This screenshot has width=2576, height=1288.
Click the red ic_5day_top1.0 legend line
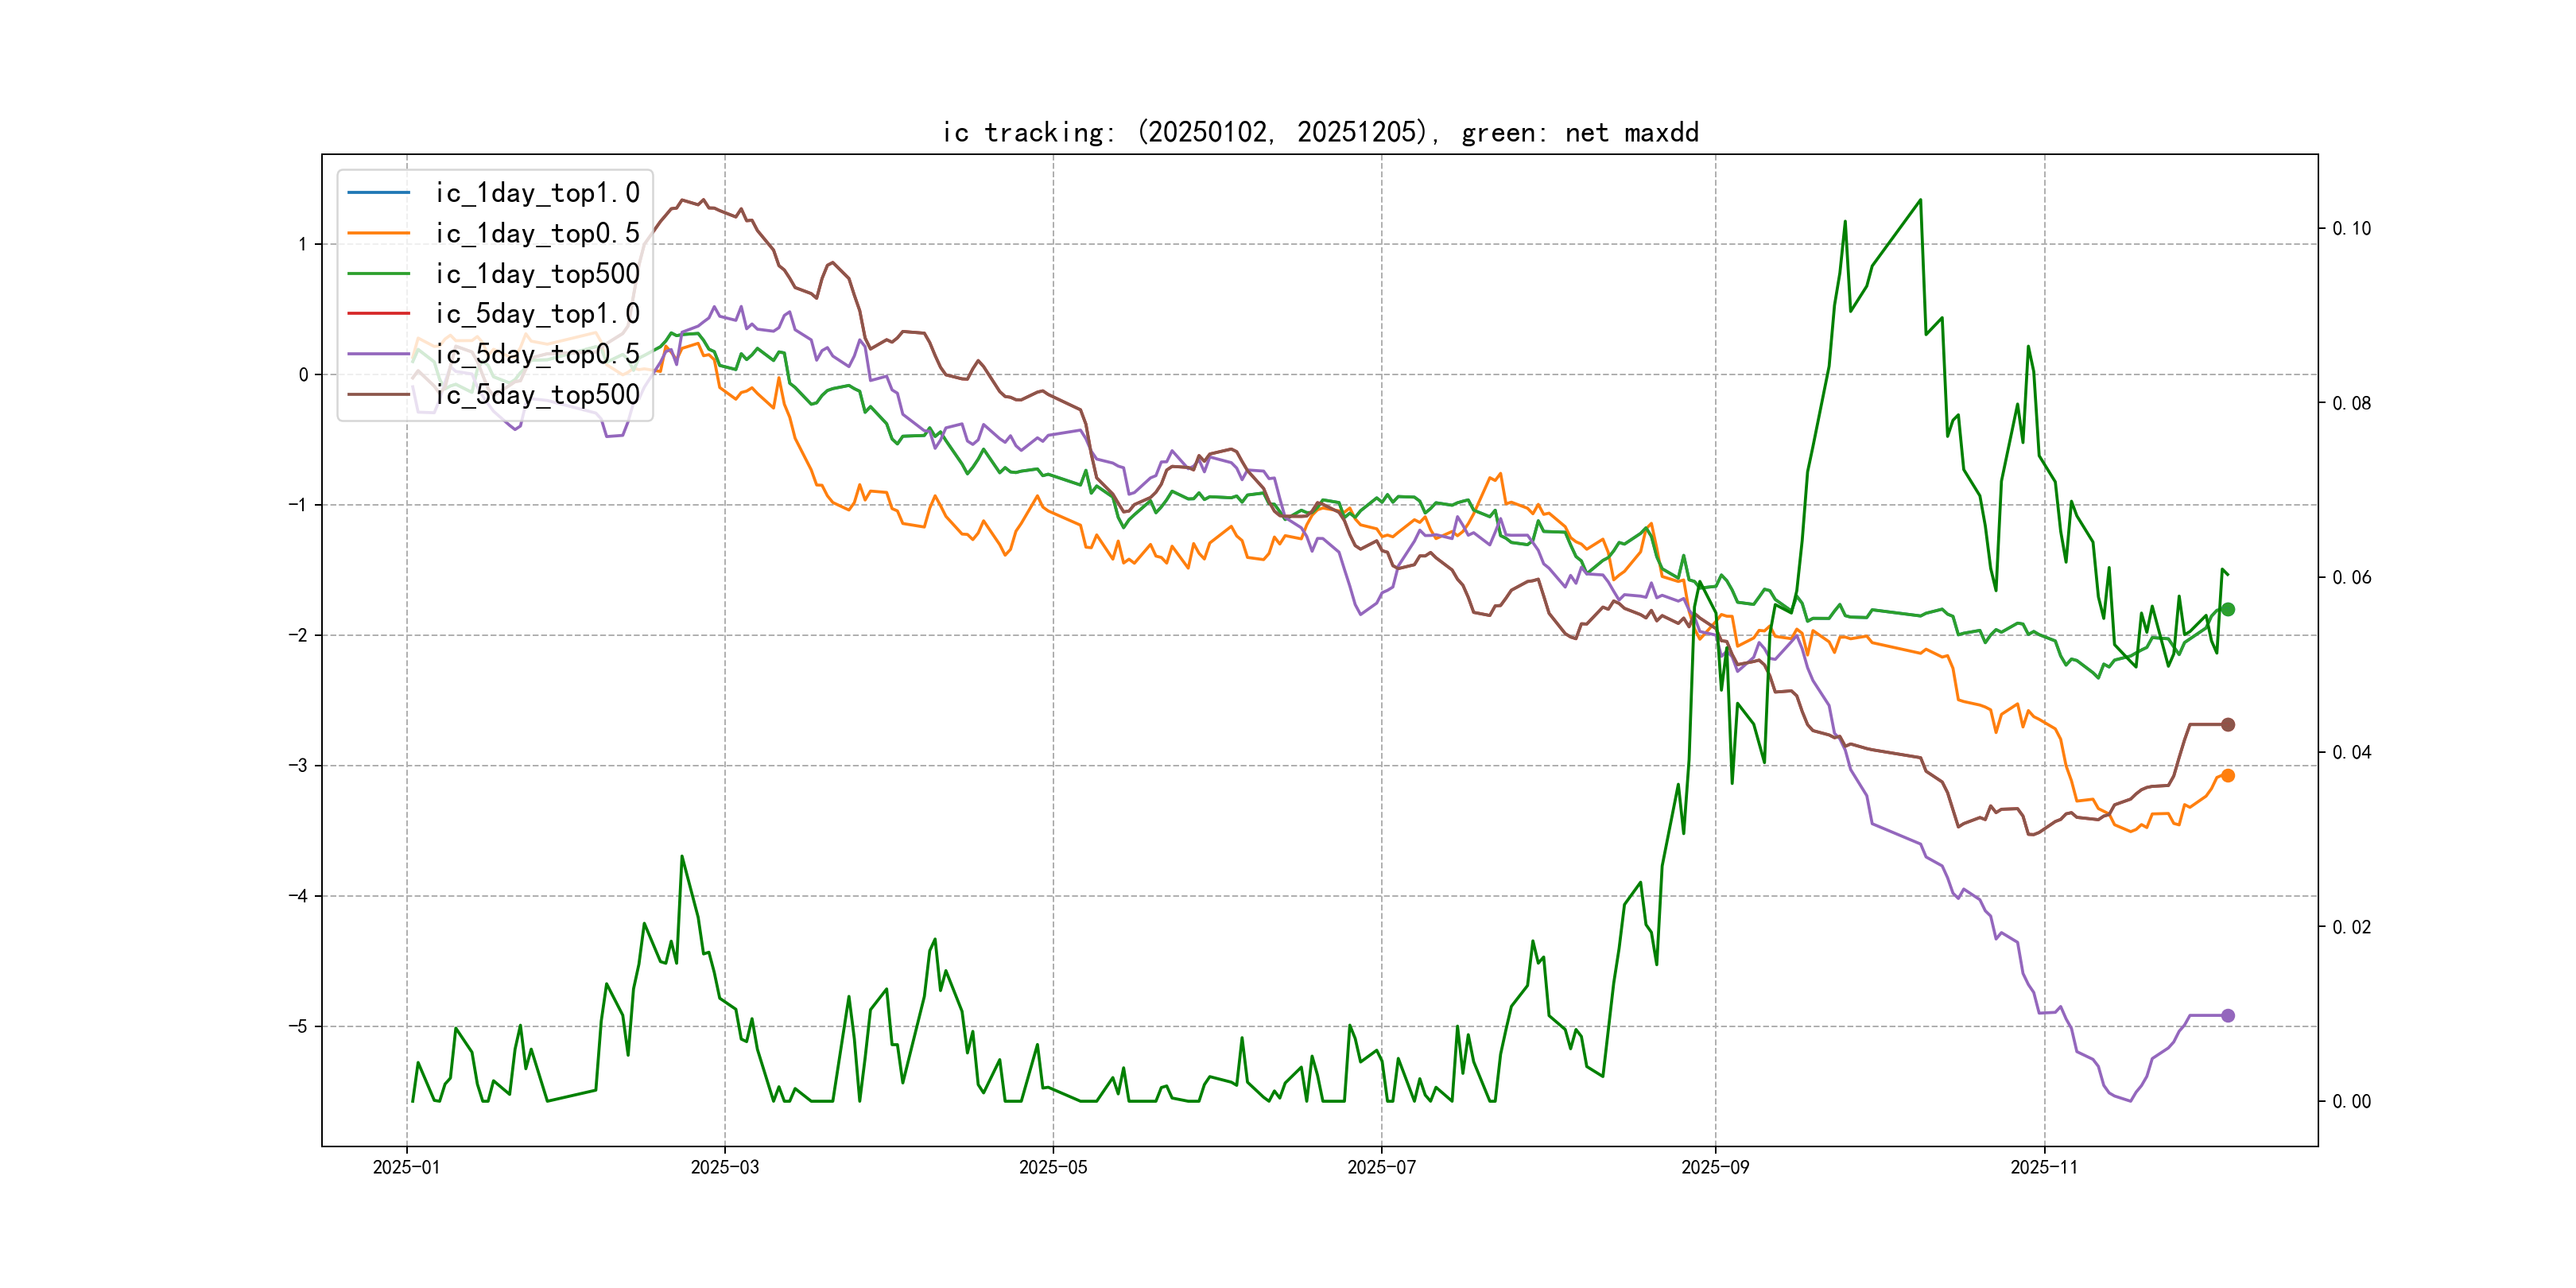[378, 313]
